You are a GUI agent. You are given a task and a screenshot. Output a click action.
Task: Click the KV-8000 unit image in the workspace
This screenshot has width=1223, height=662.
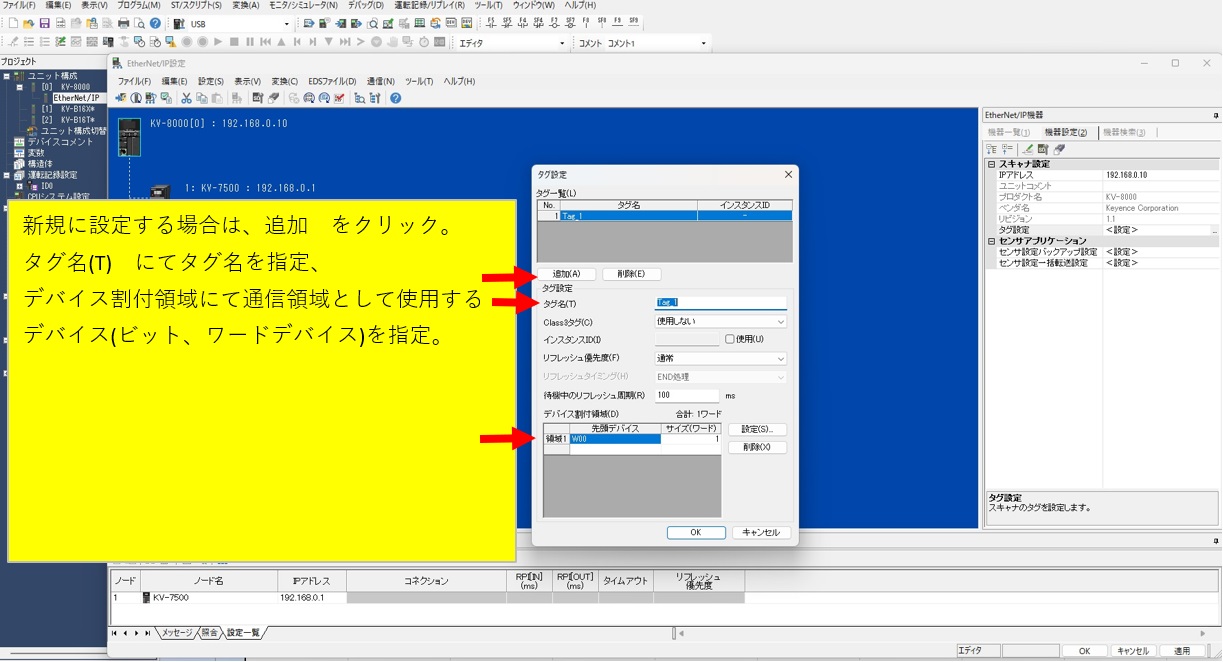point(129,136)
